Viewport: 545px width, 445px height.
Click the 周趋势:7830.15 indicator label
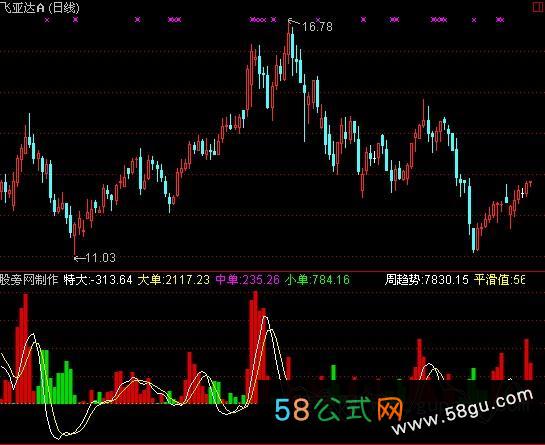pos(426,280)
